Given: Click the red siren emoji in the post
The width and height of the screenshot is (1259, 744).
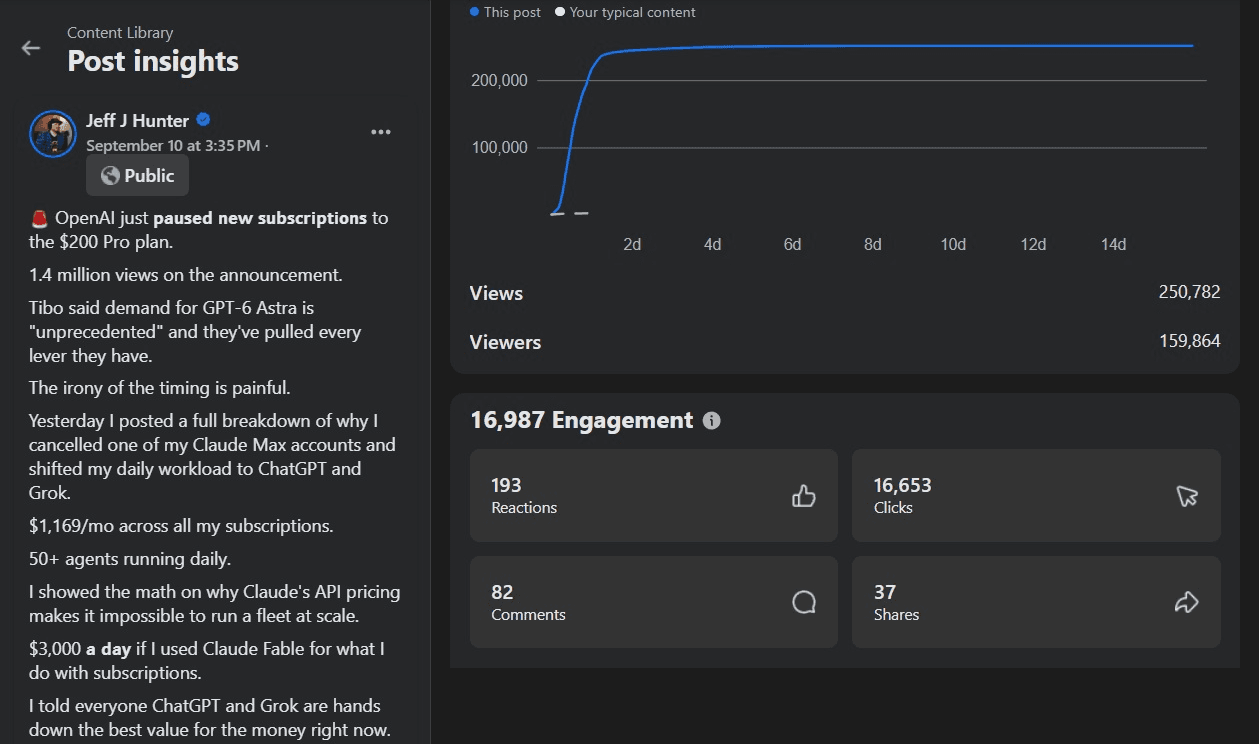Looking at the screenshot, I should [39, 218].
